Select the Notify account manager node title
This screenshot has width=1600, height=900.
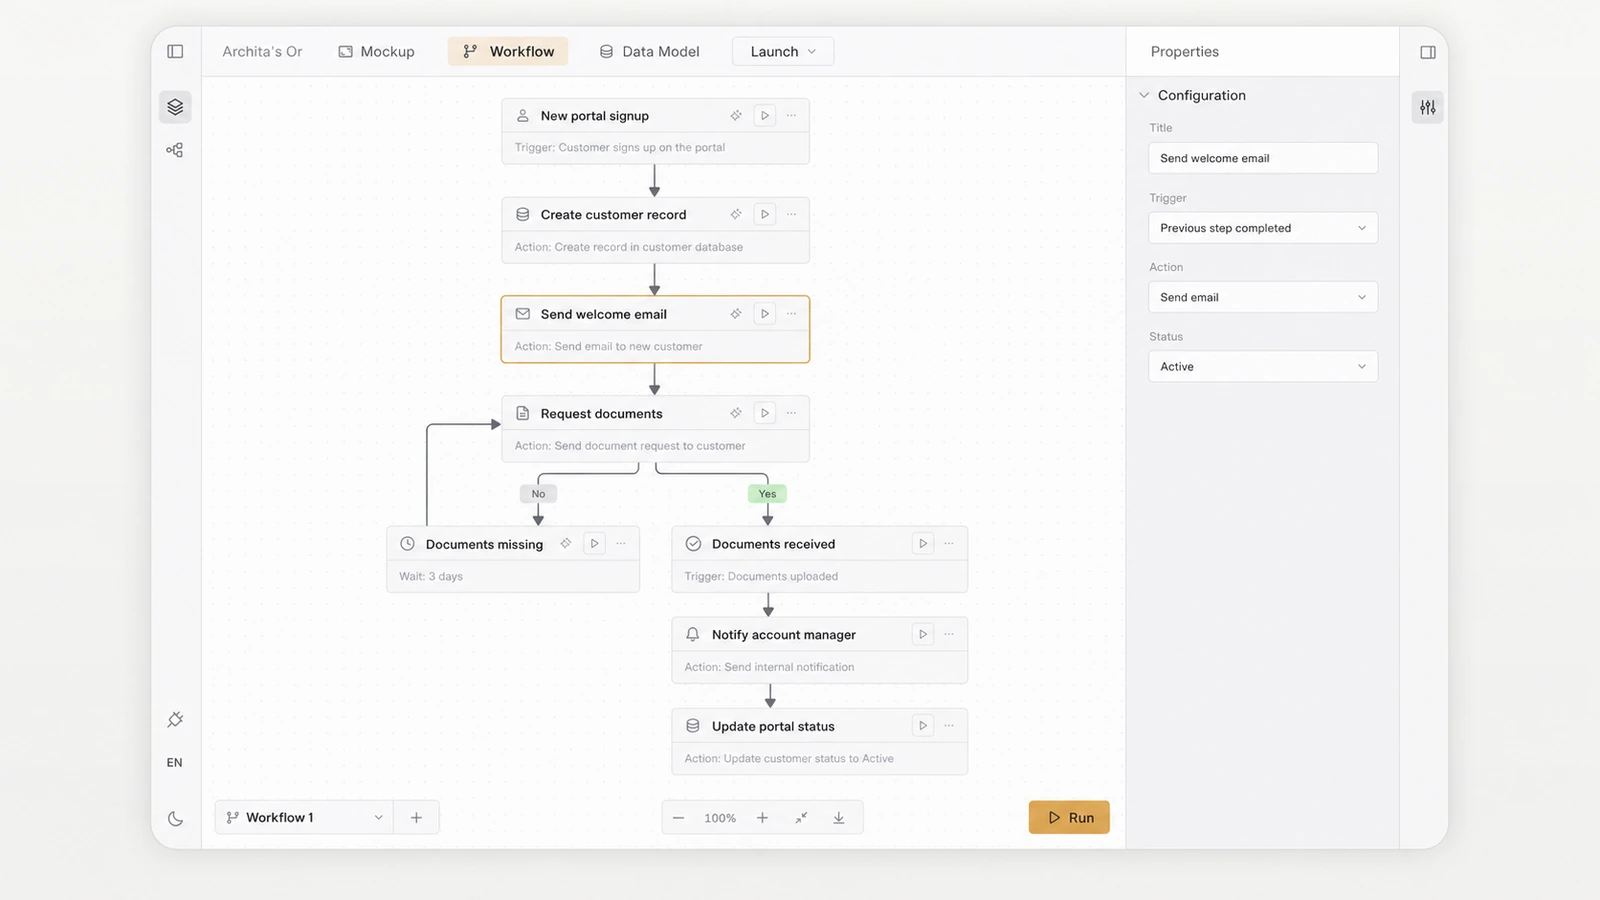(784, 634)
